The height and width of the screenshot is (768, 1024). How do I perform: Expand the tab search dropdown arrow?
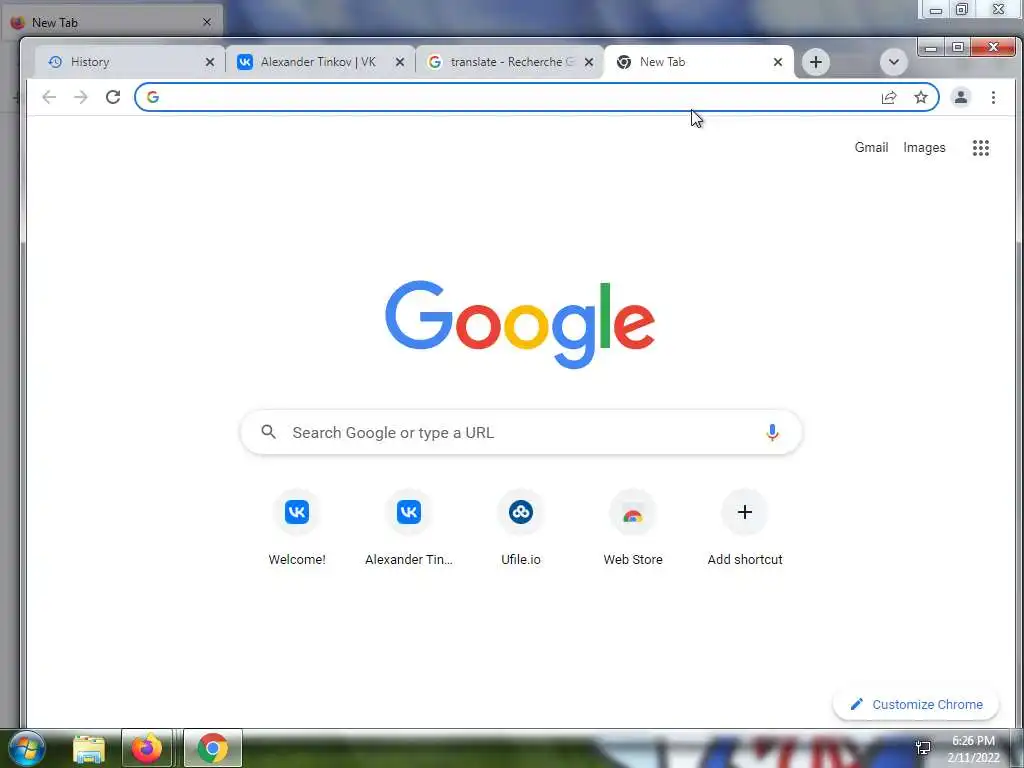tap(894, 62)
